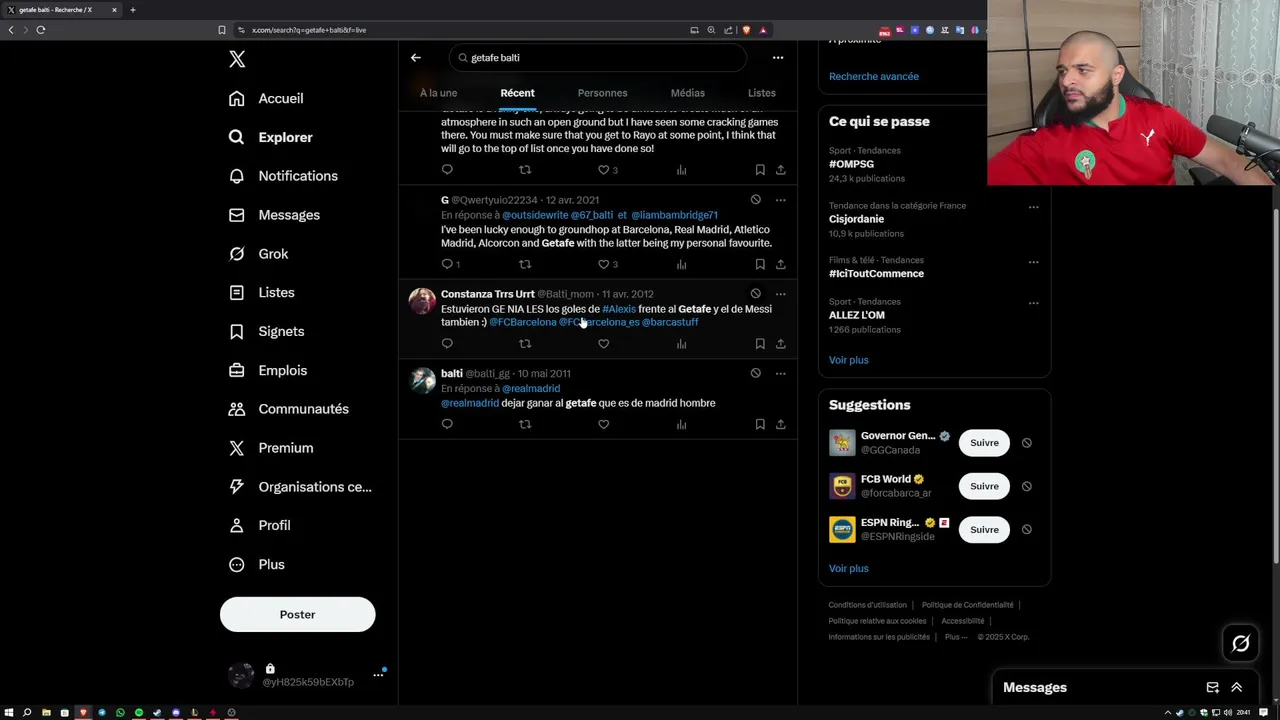1280x720 pixels.
Task: Select the Récent tab
Action: [x=517, y=93]
